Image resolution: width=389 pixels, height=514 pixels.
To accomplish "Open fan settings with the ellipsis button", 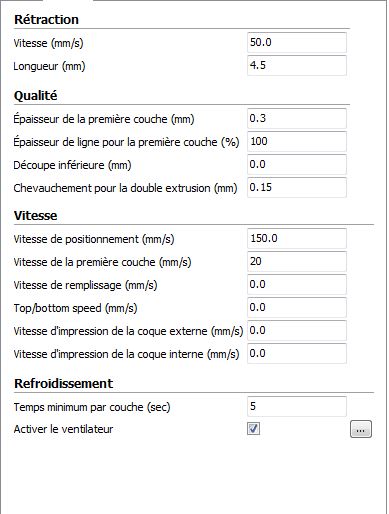I will [x=361, y=429].
